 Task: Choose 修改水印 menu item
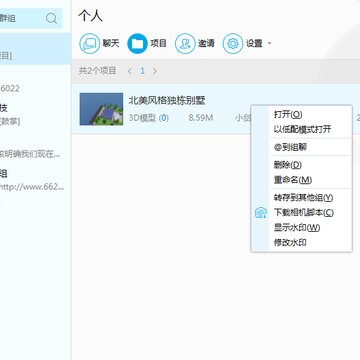290,242
